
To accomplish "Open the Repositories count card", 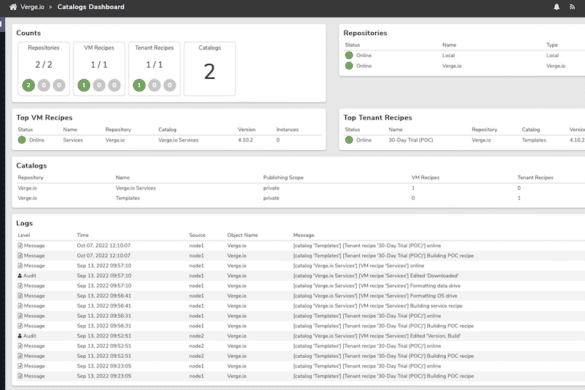I will (44, 69).
